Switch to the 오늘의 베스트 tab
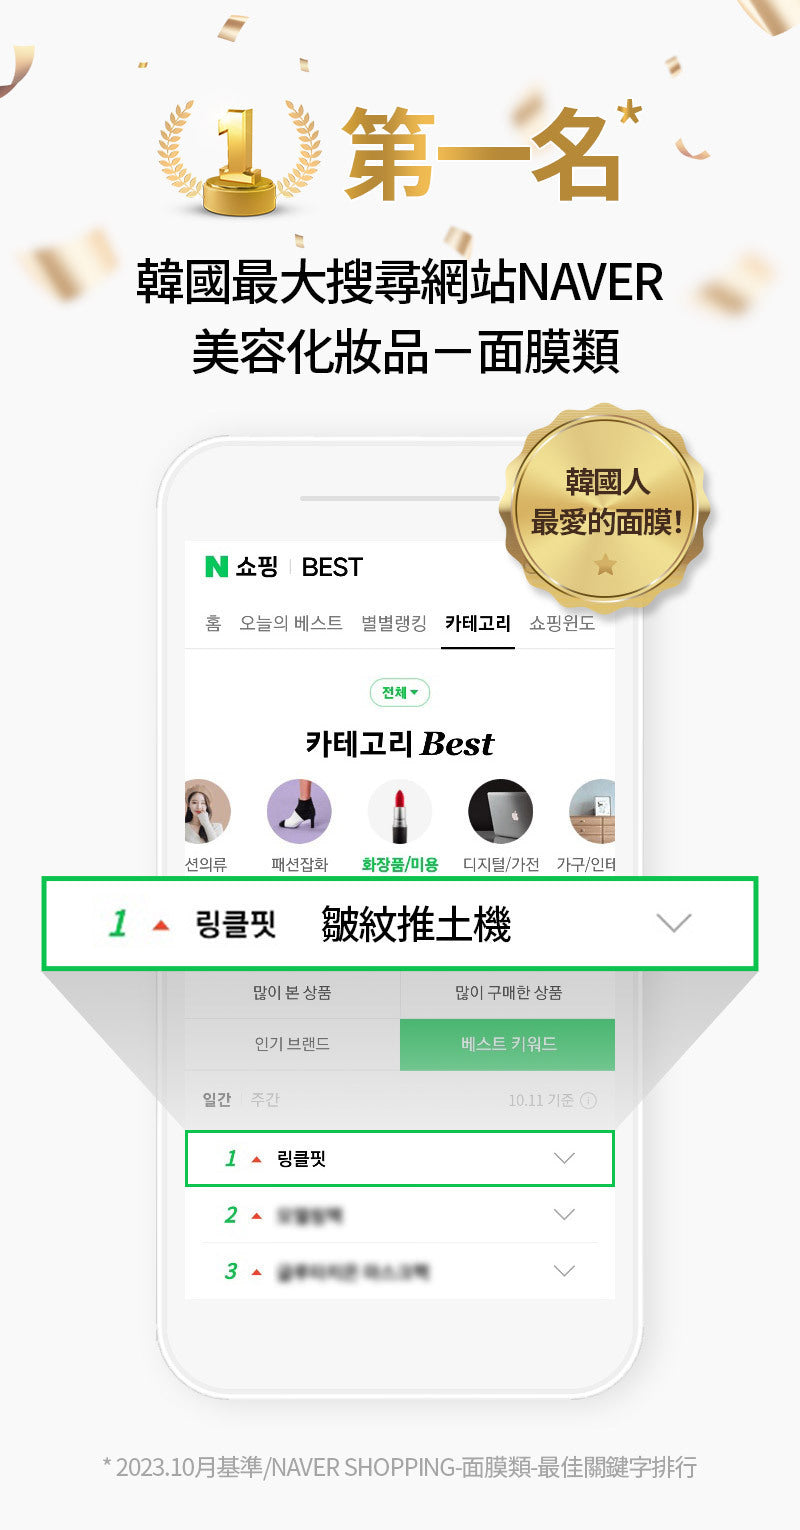This screenshot has width=800, height=1530. (x=291, y=623)
